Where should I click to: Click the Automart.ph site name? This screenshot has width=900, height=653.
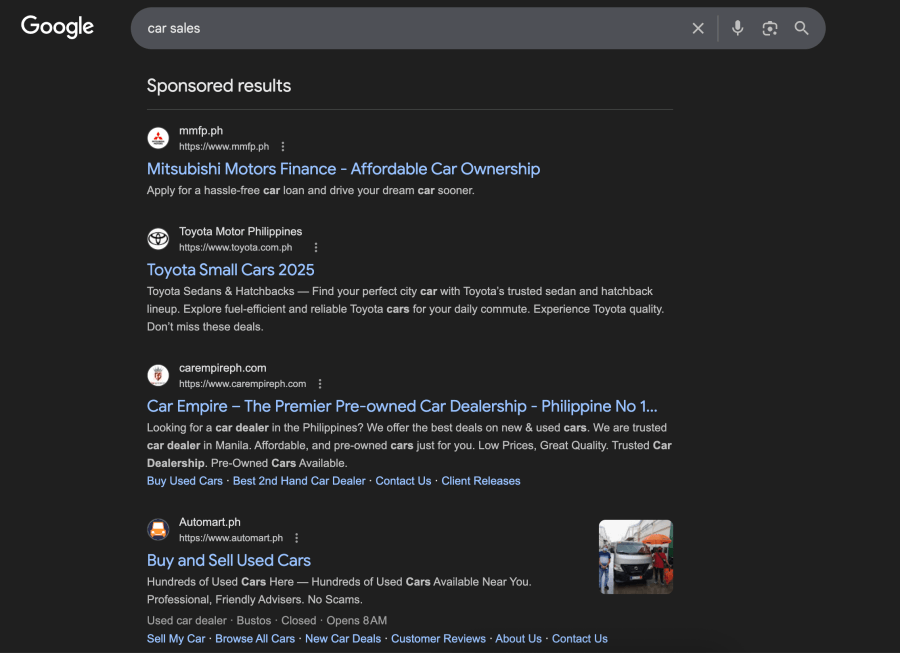(210, 522)
